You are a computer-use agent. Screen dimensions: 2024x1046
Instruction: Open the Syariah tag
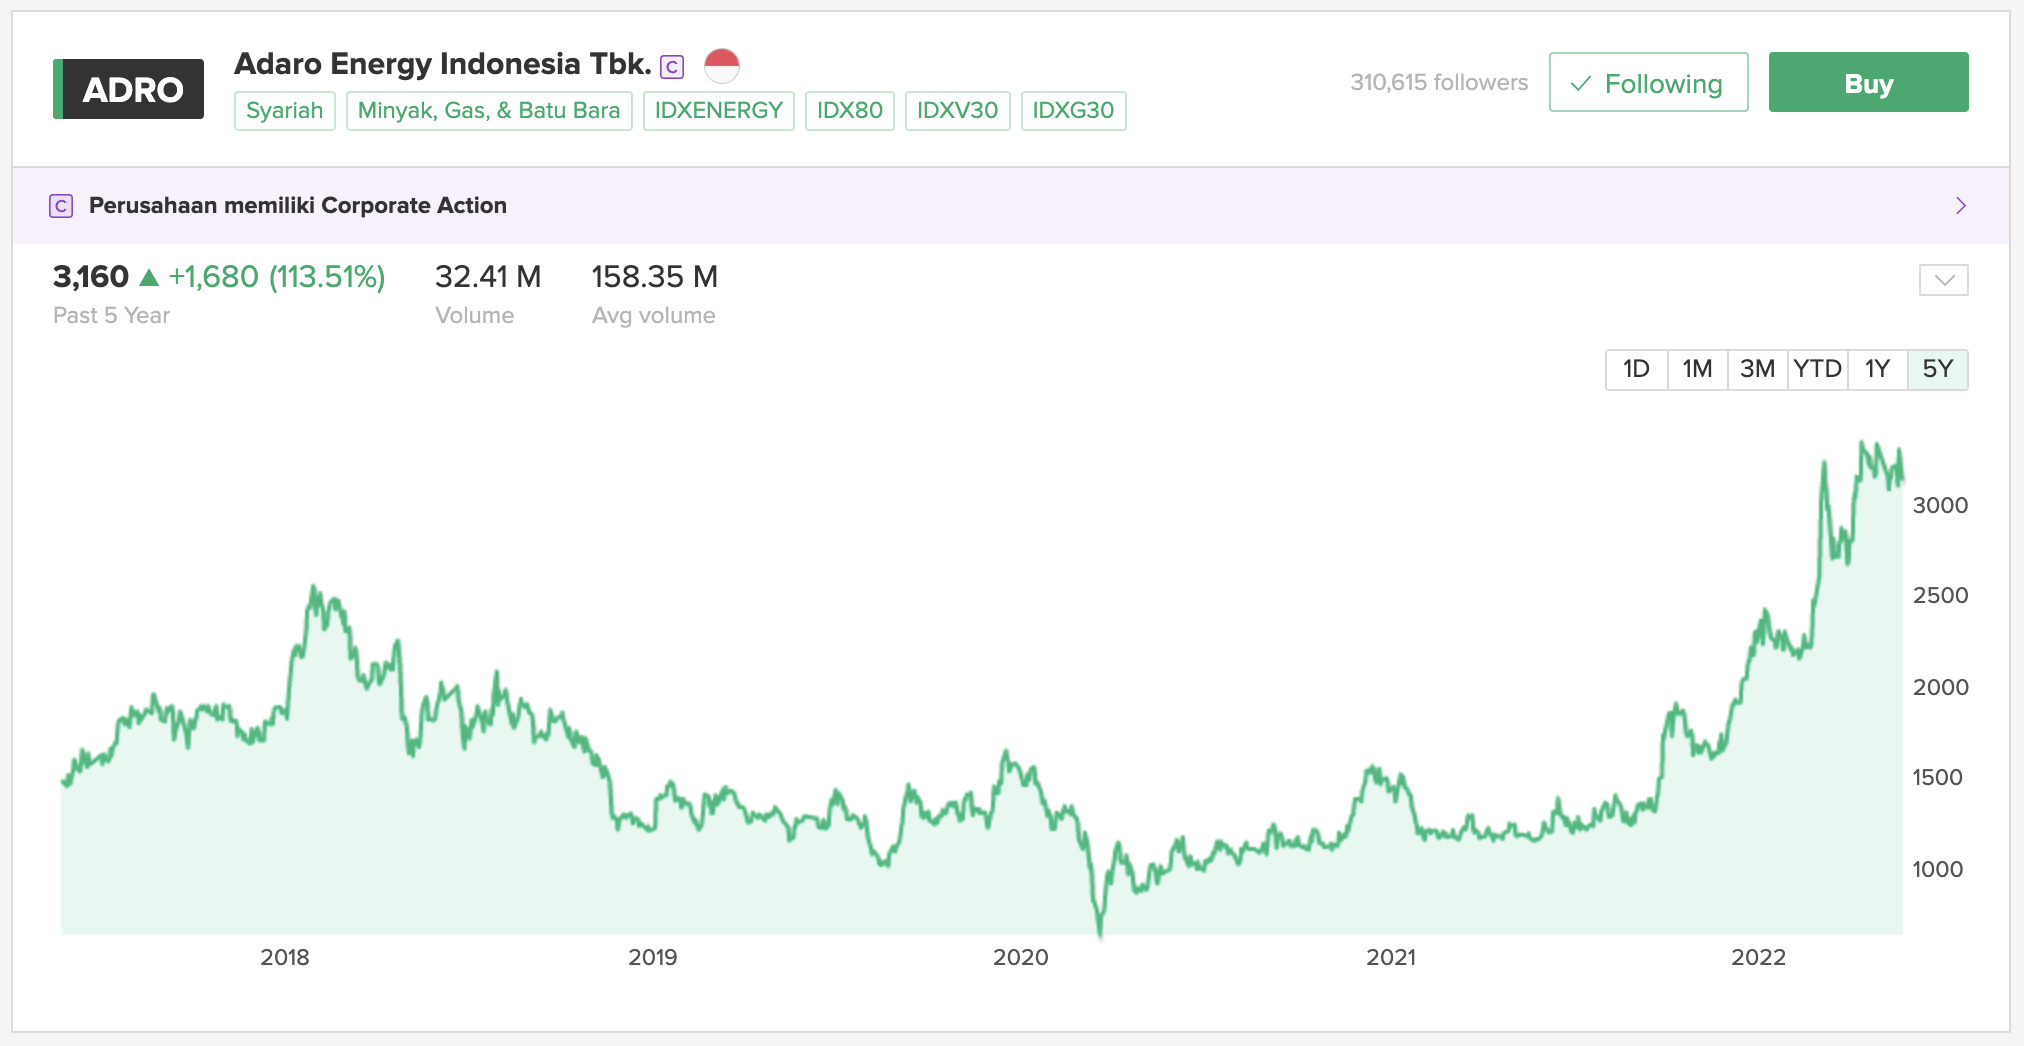(x=285, y=111)
